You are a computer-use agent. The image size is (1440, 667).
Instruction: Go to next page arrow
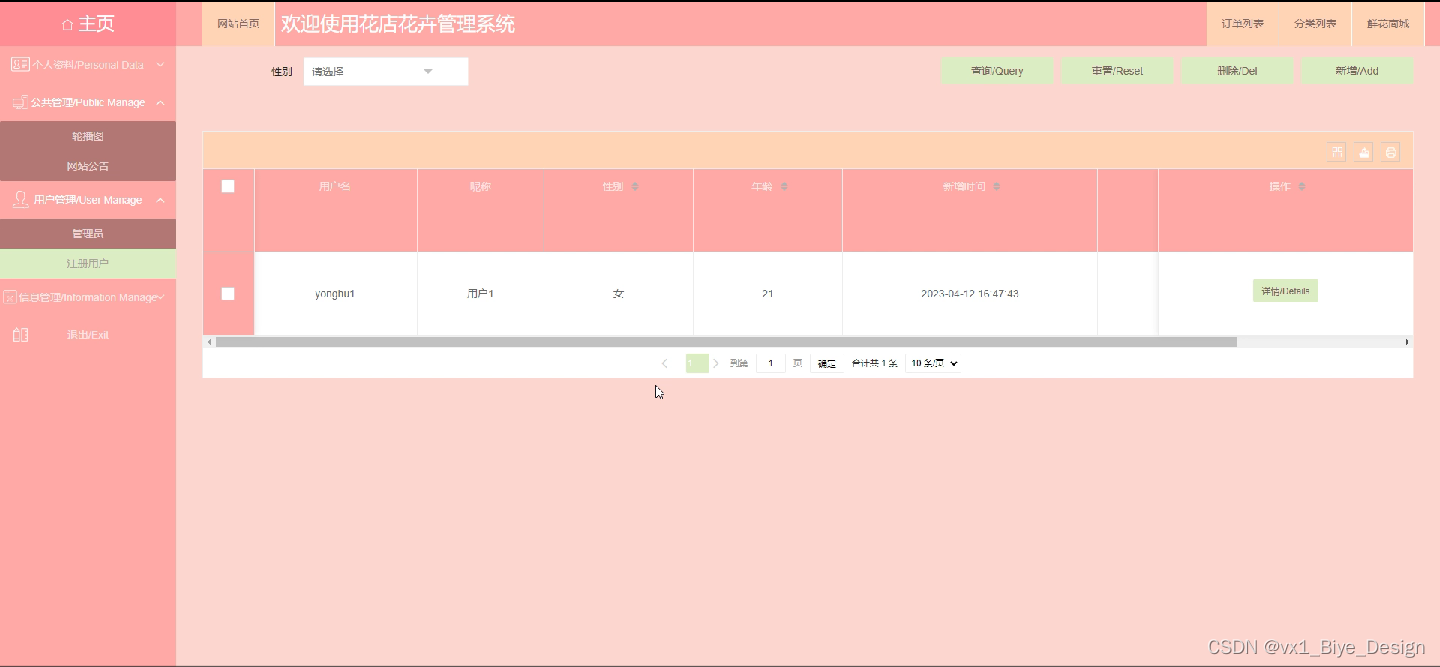tap(716, 363)
